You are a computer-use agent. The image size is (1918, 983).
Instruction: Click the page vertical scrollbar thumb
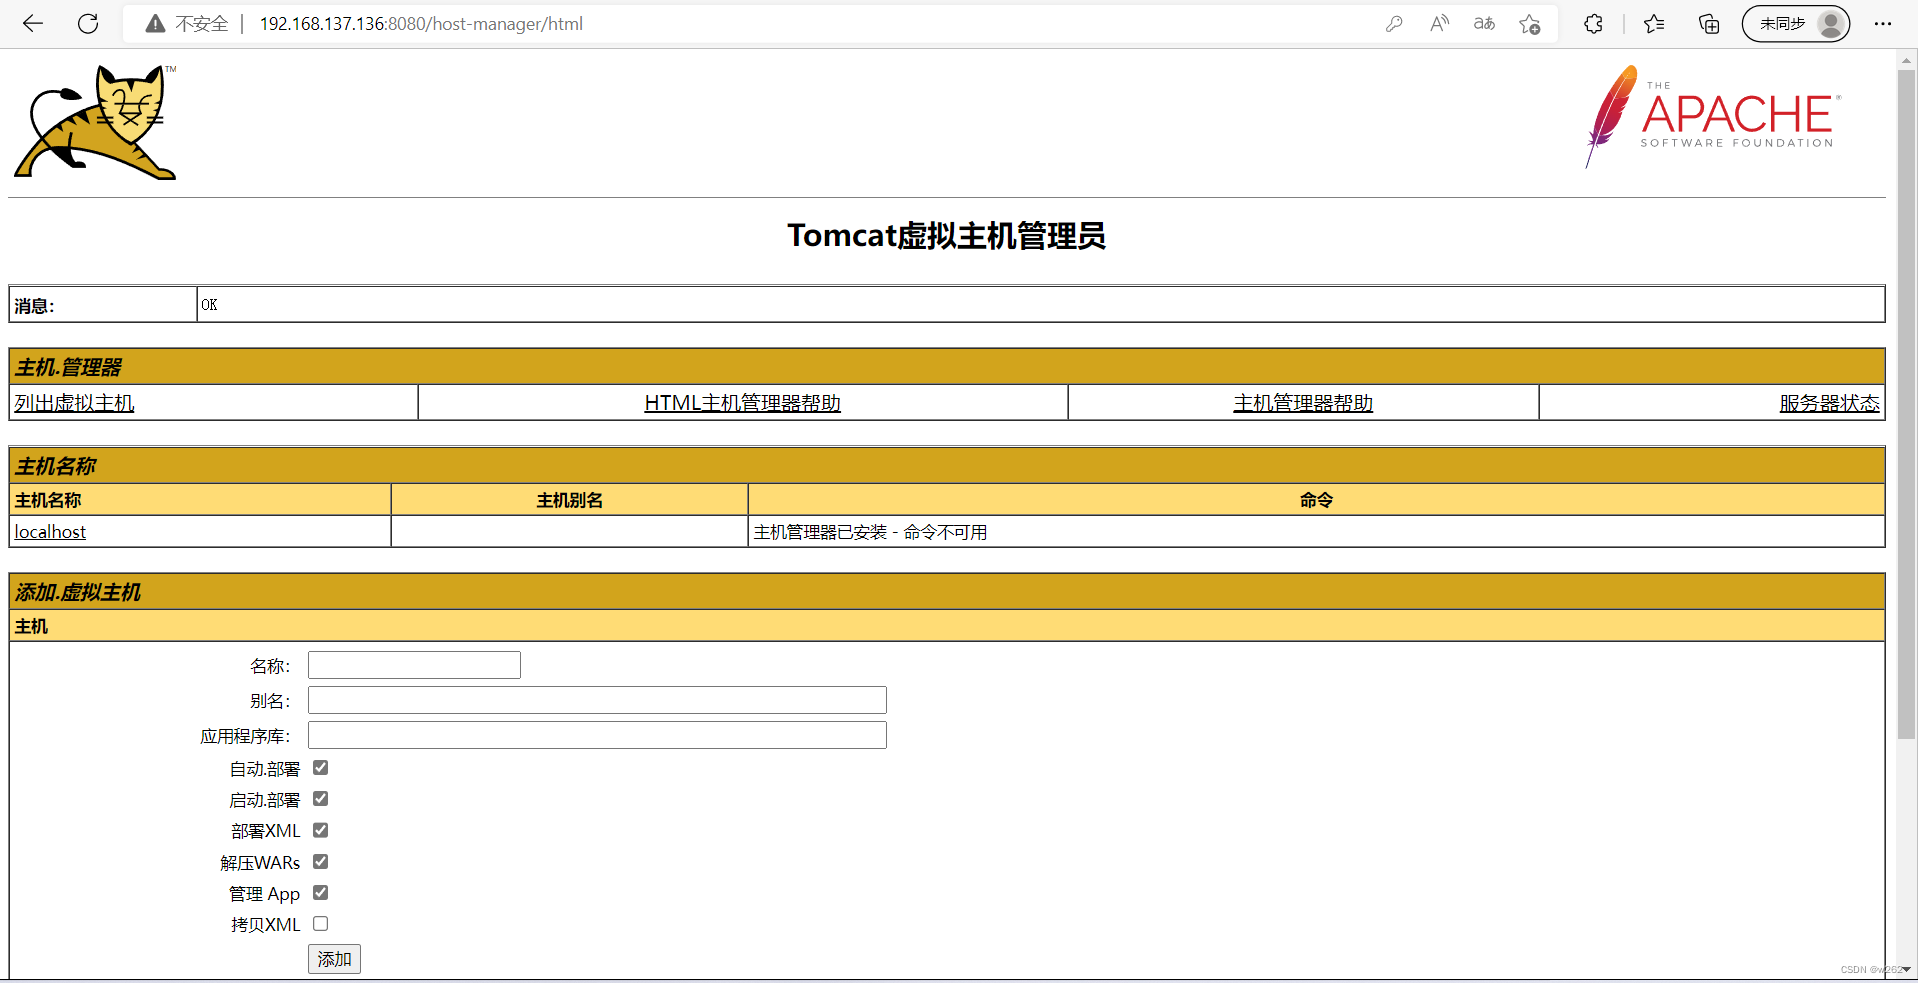(1906, 404)
